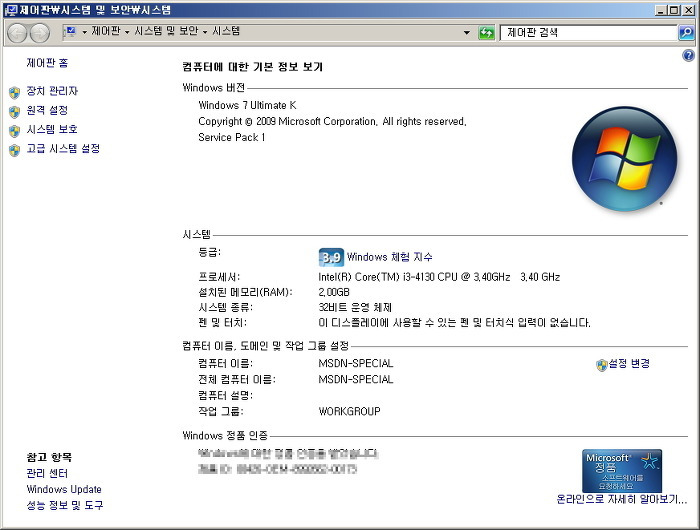Click shield icon beside 고급 시스템 설정
Viewport: 700px width, 530px height.
15,150
